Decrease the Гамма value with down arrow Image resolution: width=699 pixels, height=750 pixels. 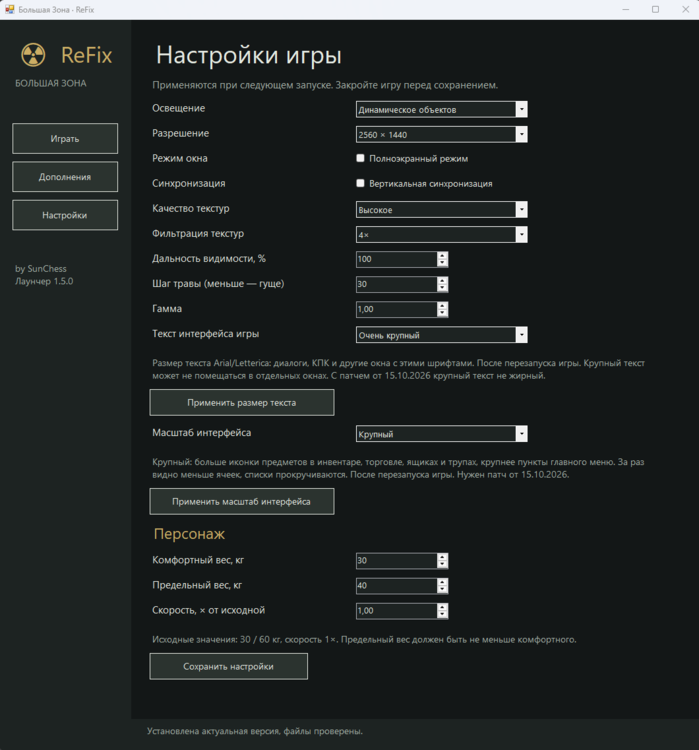[x=443, y=313]
